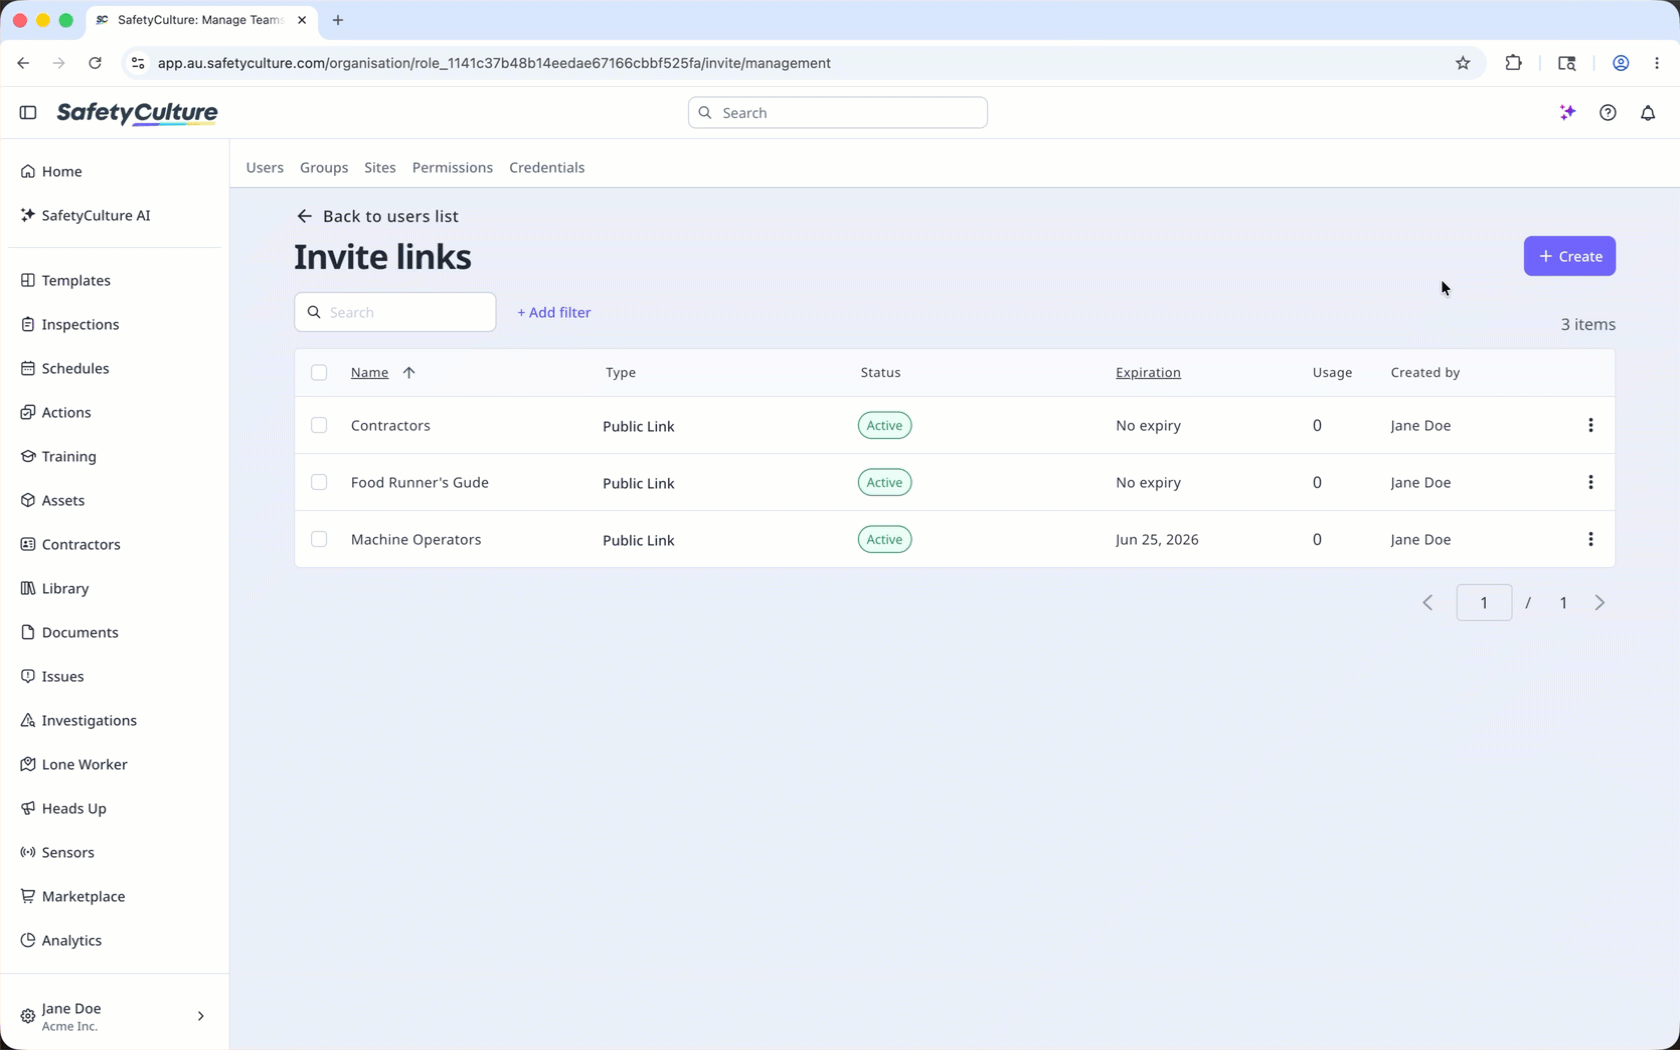This screenshot has width=1680, height=1050.
Task: Click the browser address bar URL
Action: 494,63
